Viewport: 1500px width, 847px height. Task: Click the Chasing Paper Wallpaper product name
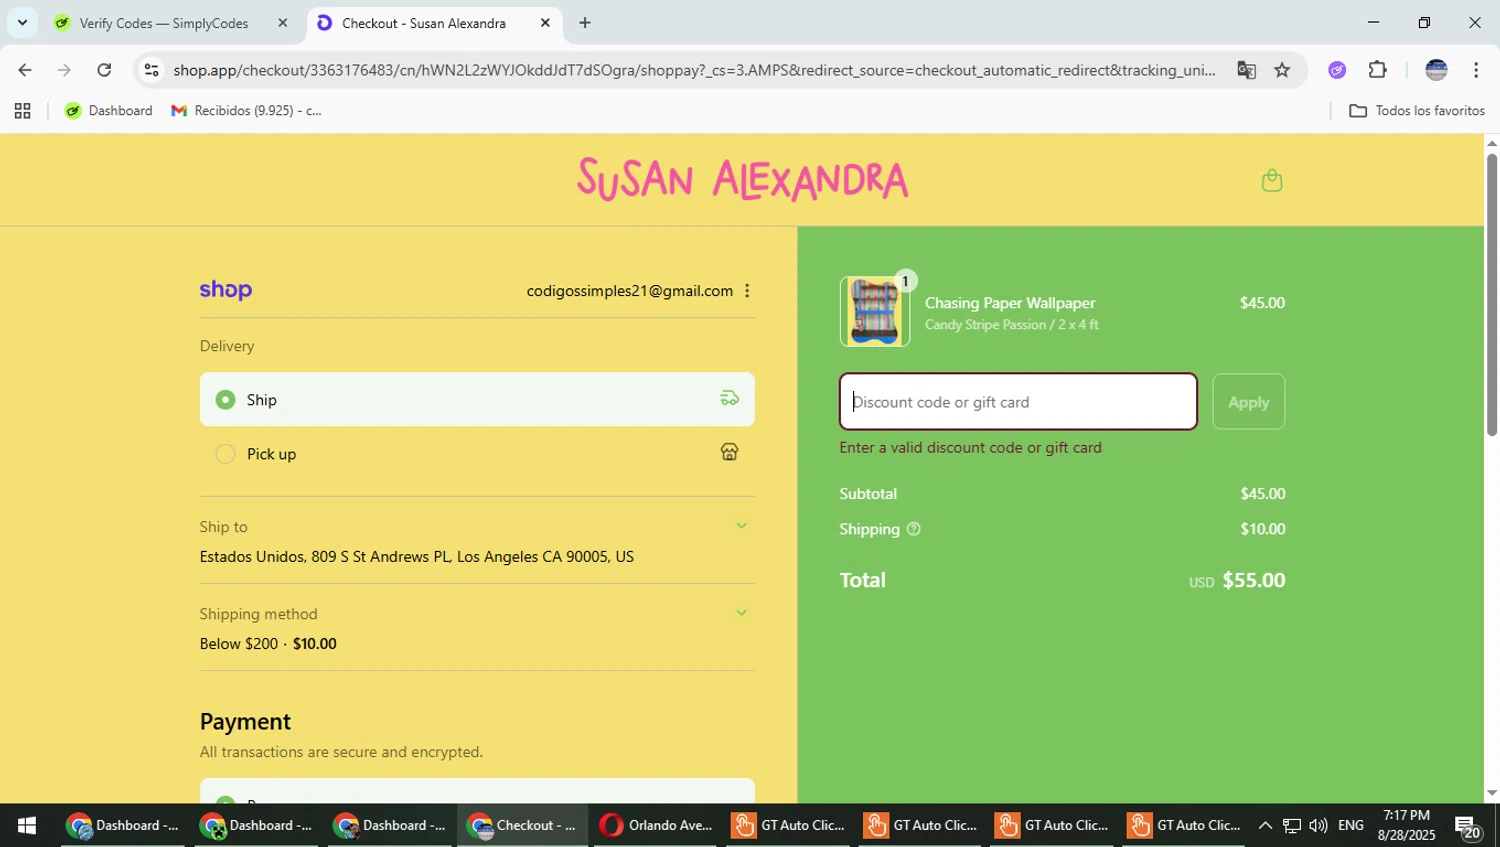tap(1010, 303)
